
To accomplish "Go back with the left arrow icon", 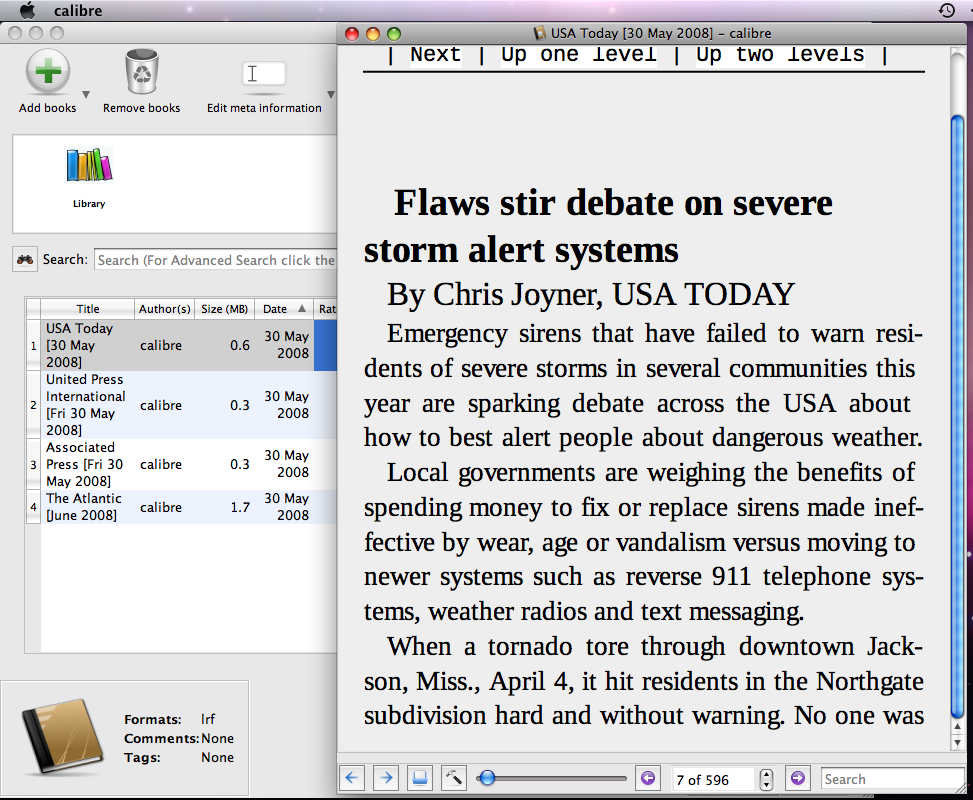I will pyautogui.click(x=352, y=778).
